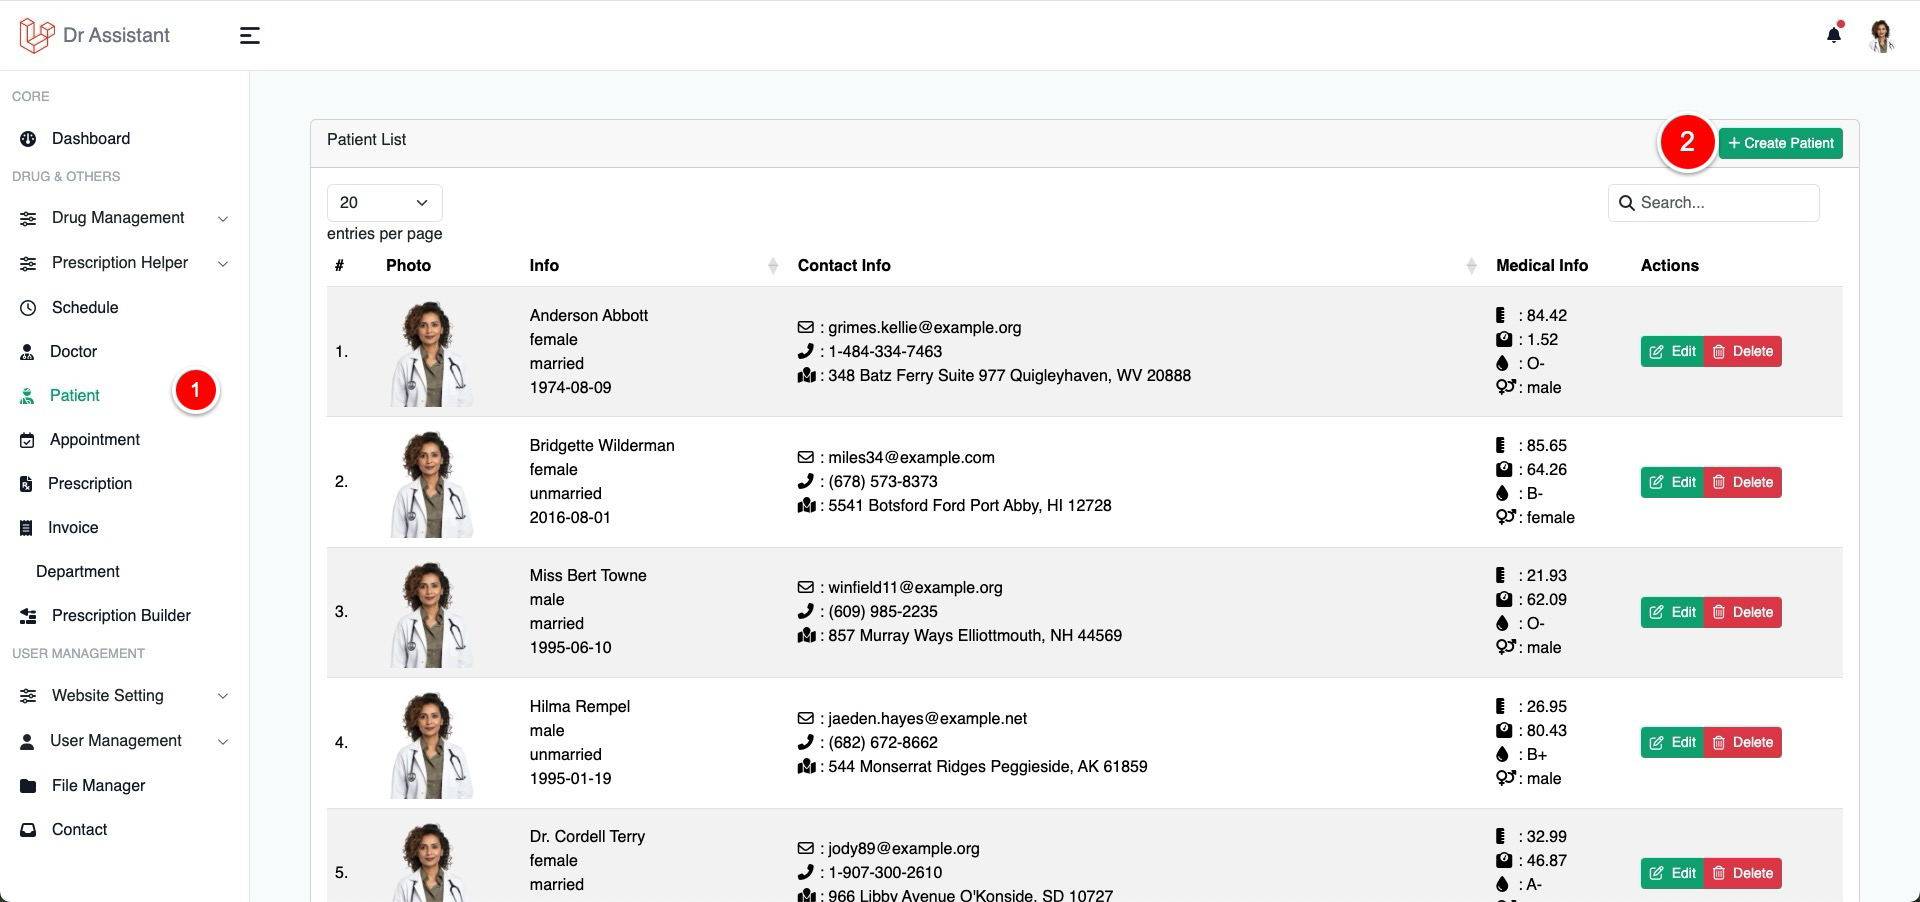
Task: Click the name Dr. Cordell Terry
Action: [587, 837]
